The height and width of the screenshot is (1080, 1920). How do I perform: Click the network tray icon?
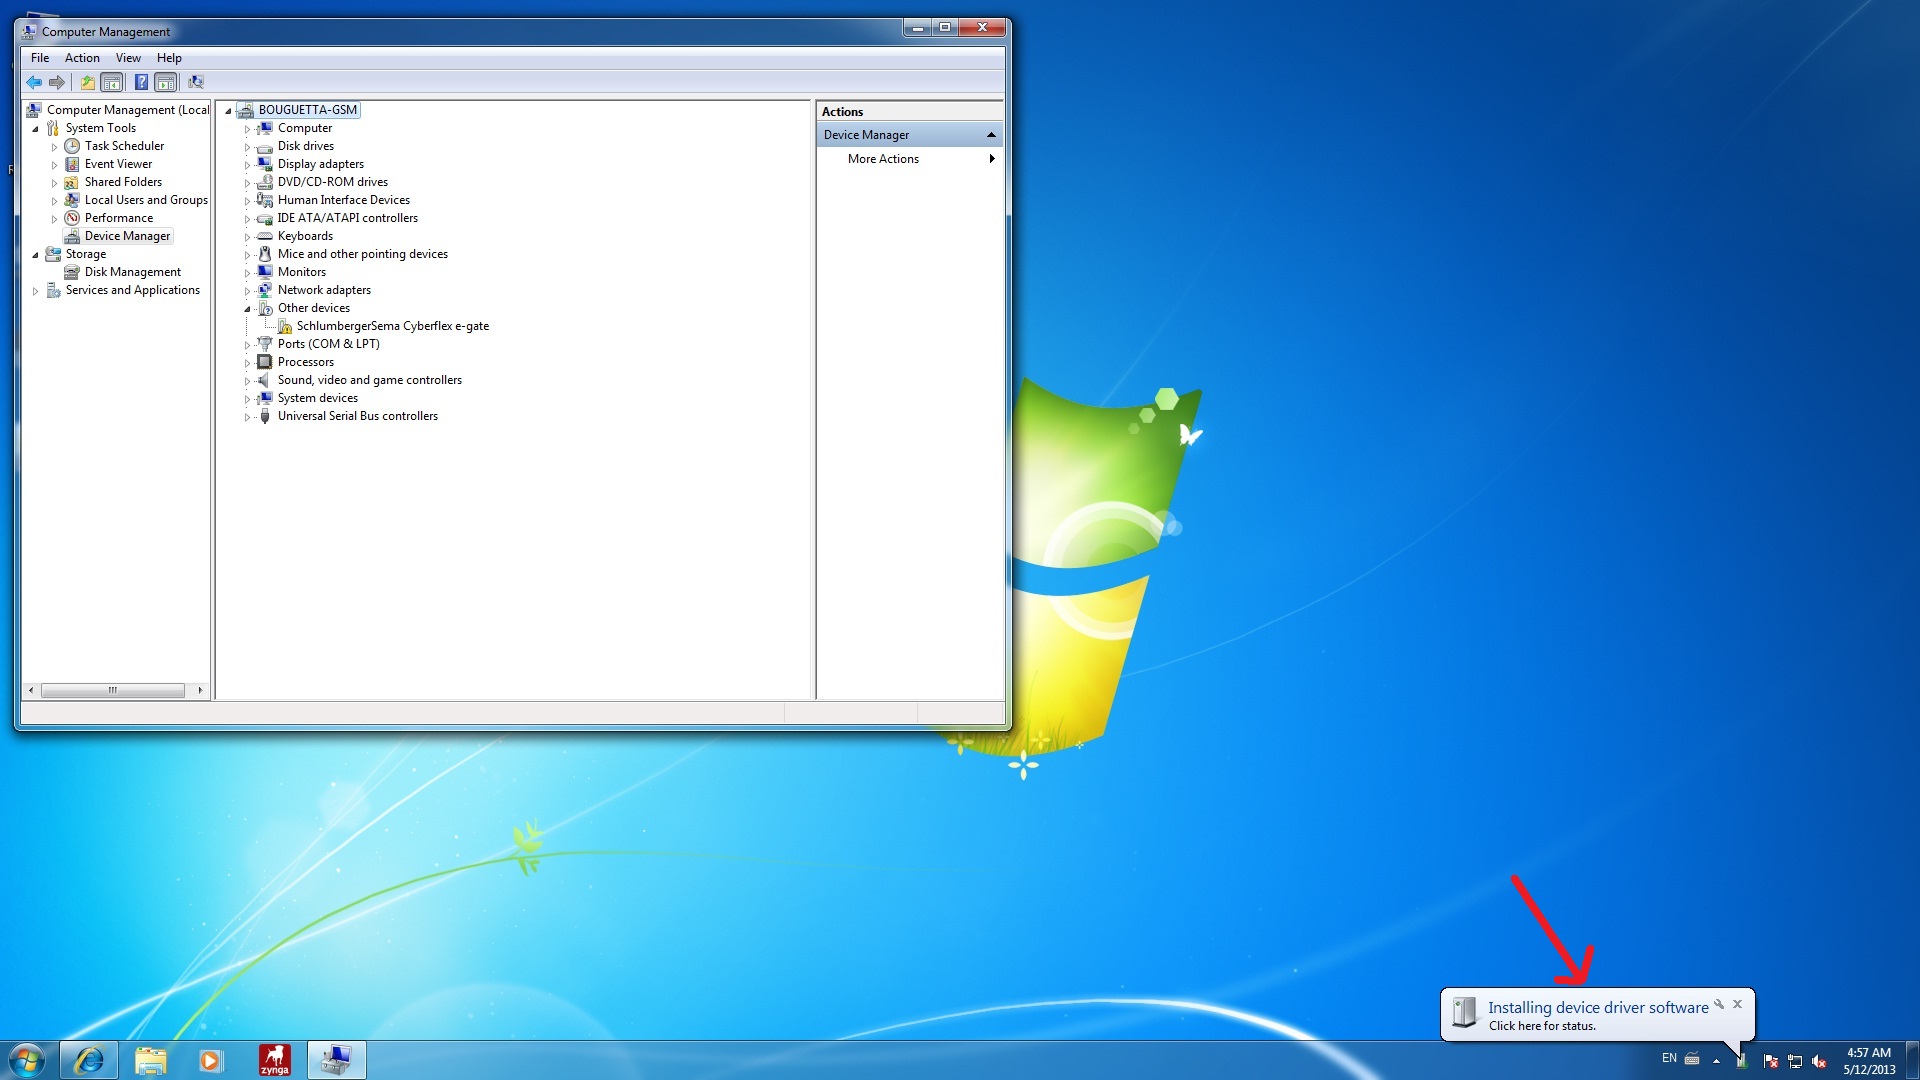(x=1795, y=1061)
